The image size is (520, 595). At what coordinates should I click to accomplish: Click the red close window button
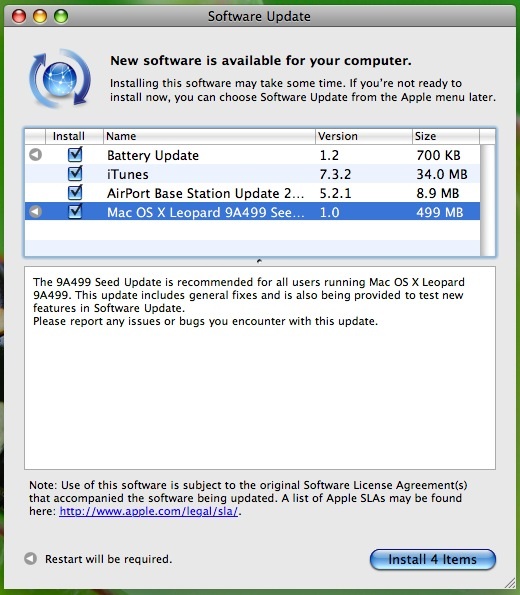click(19, 16)
